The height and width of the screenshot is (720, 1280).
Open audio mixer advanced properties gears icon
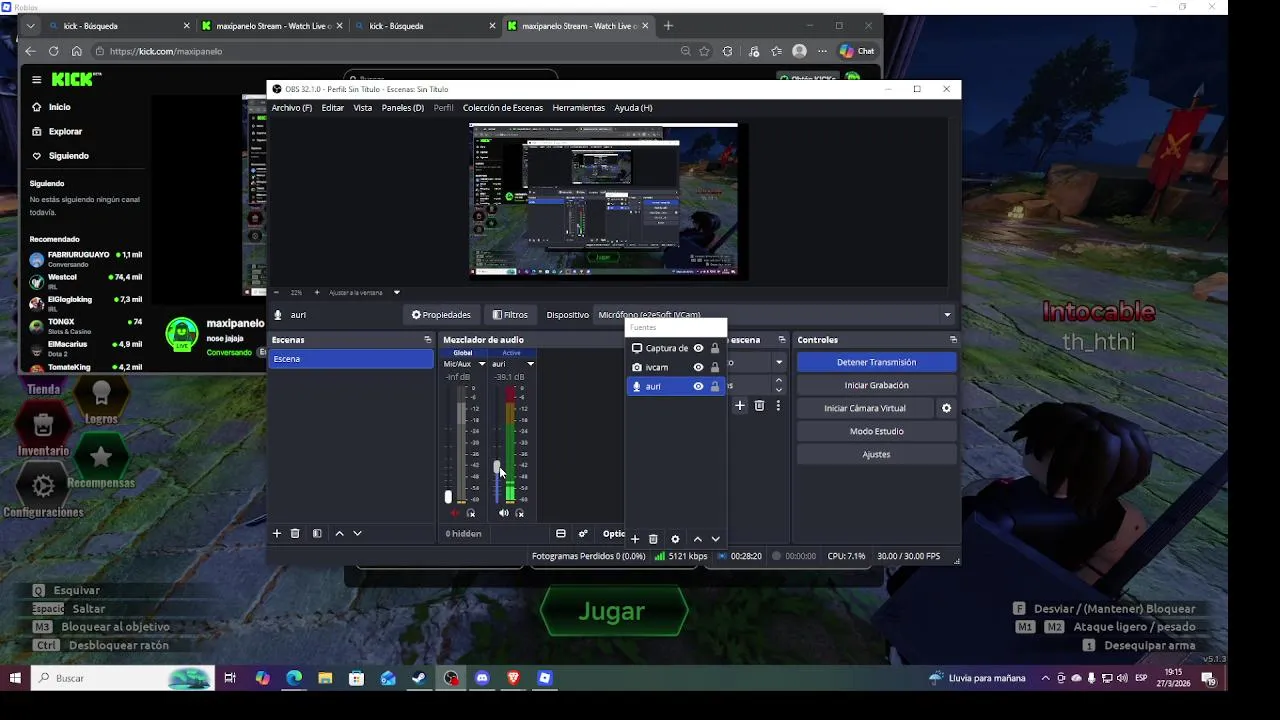(x=583, y=534)
